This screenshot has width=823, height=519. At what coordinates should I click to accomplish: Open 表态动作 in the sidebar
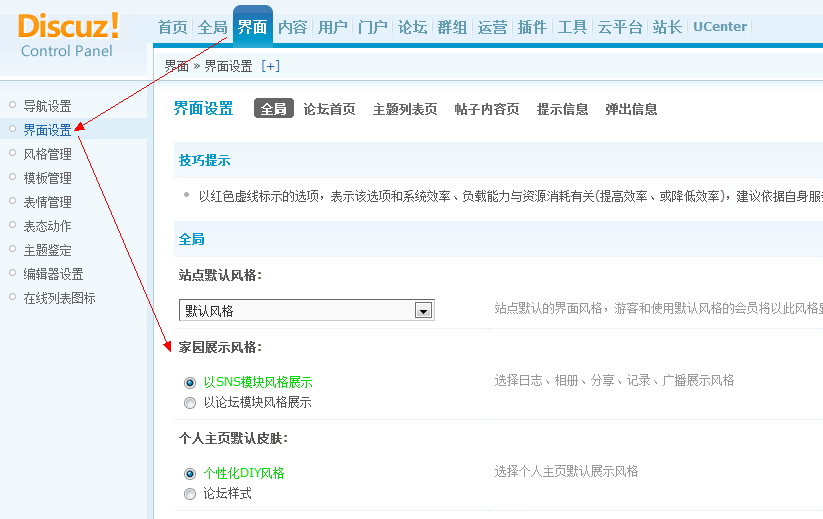coord(48,226)
